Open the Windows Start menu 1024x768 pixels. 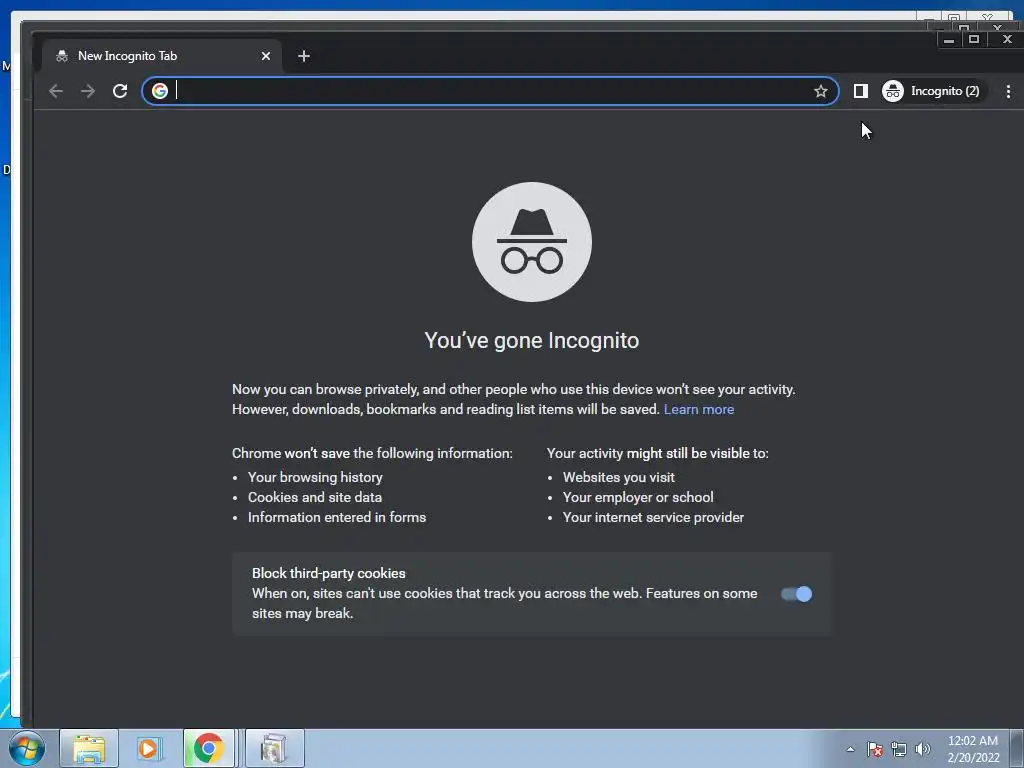tap(27, 748)
